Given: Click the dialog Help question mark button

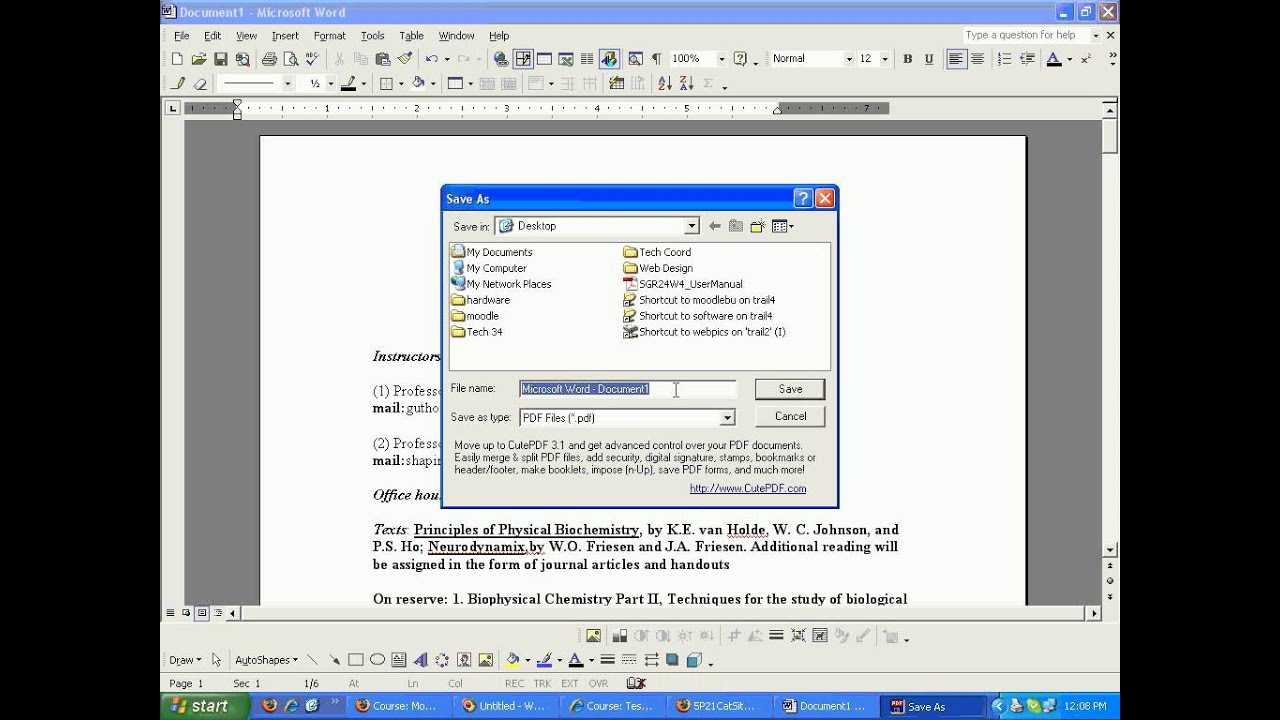Looking at the screenshot, I should click(803, 199).
